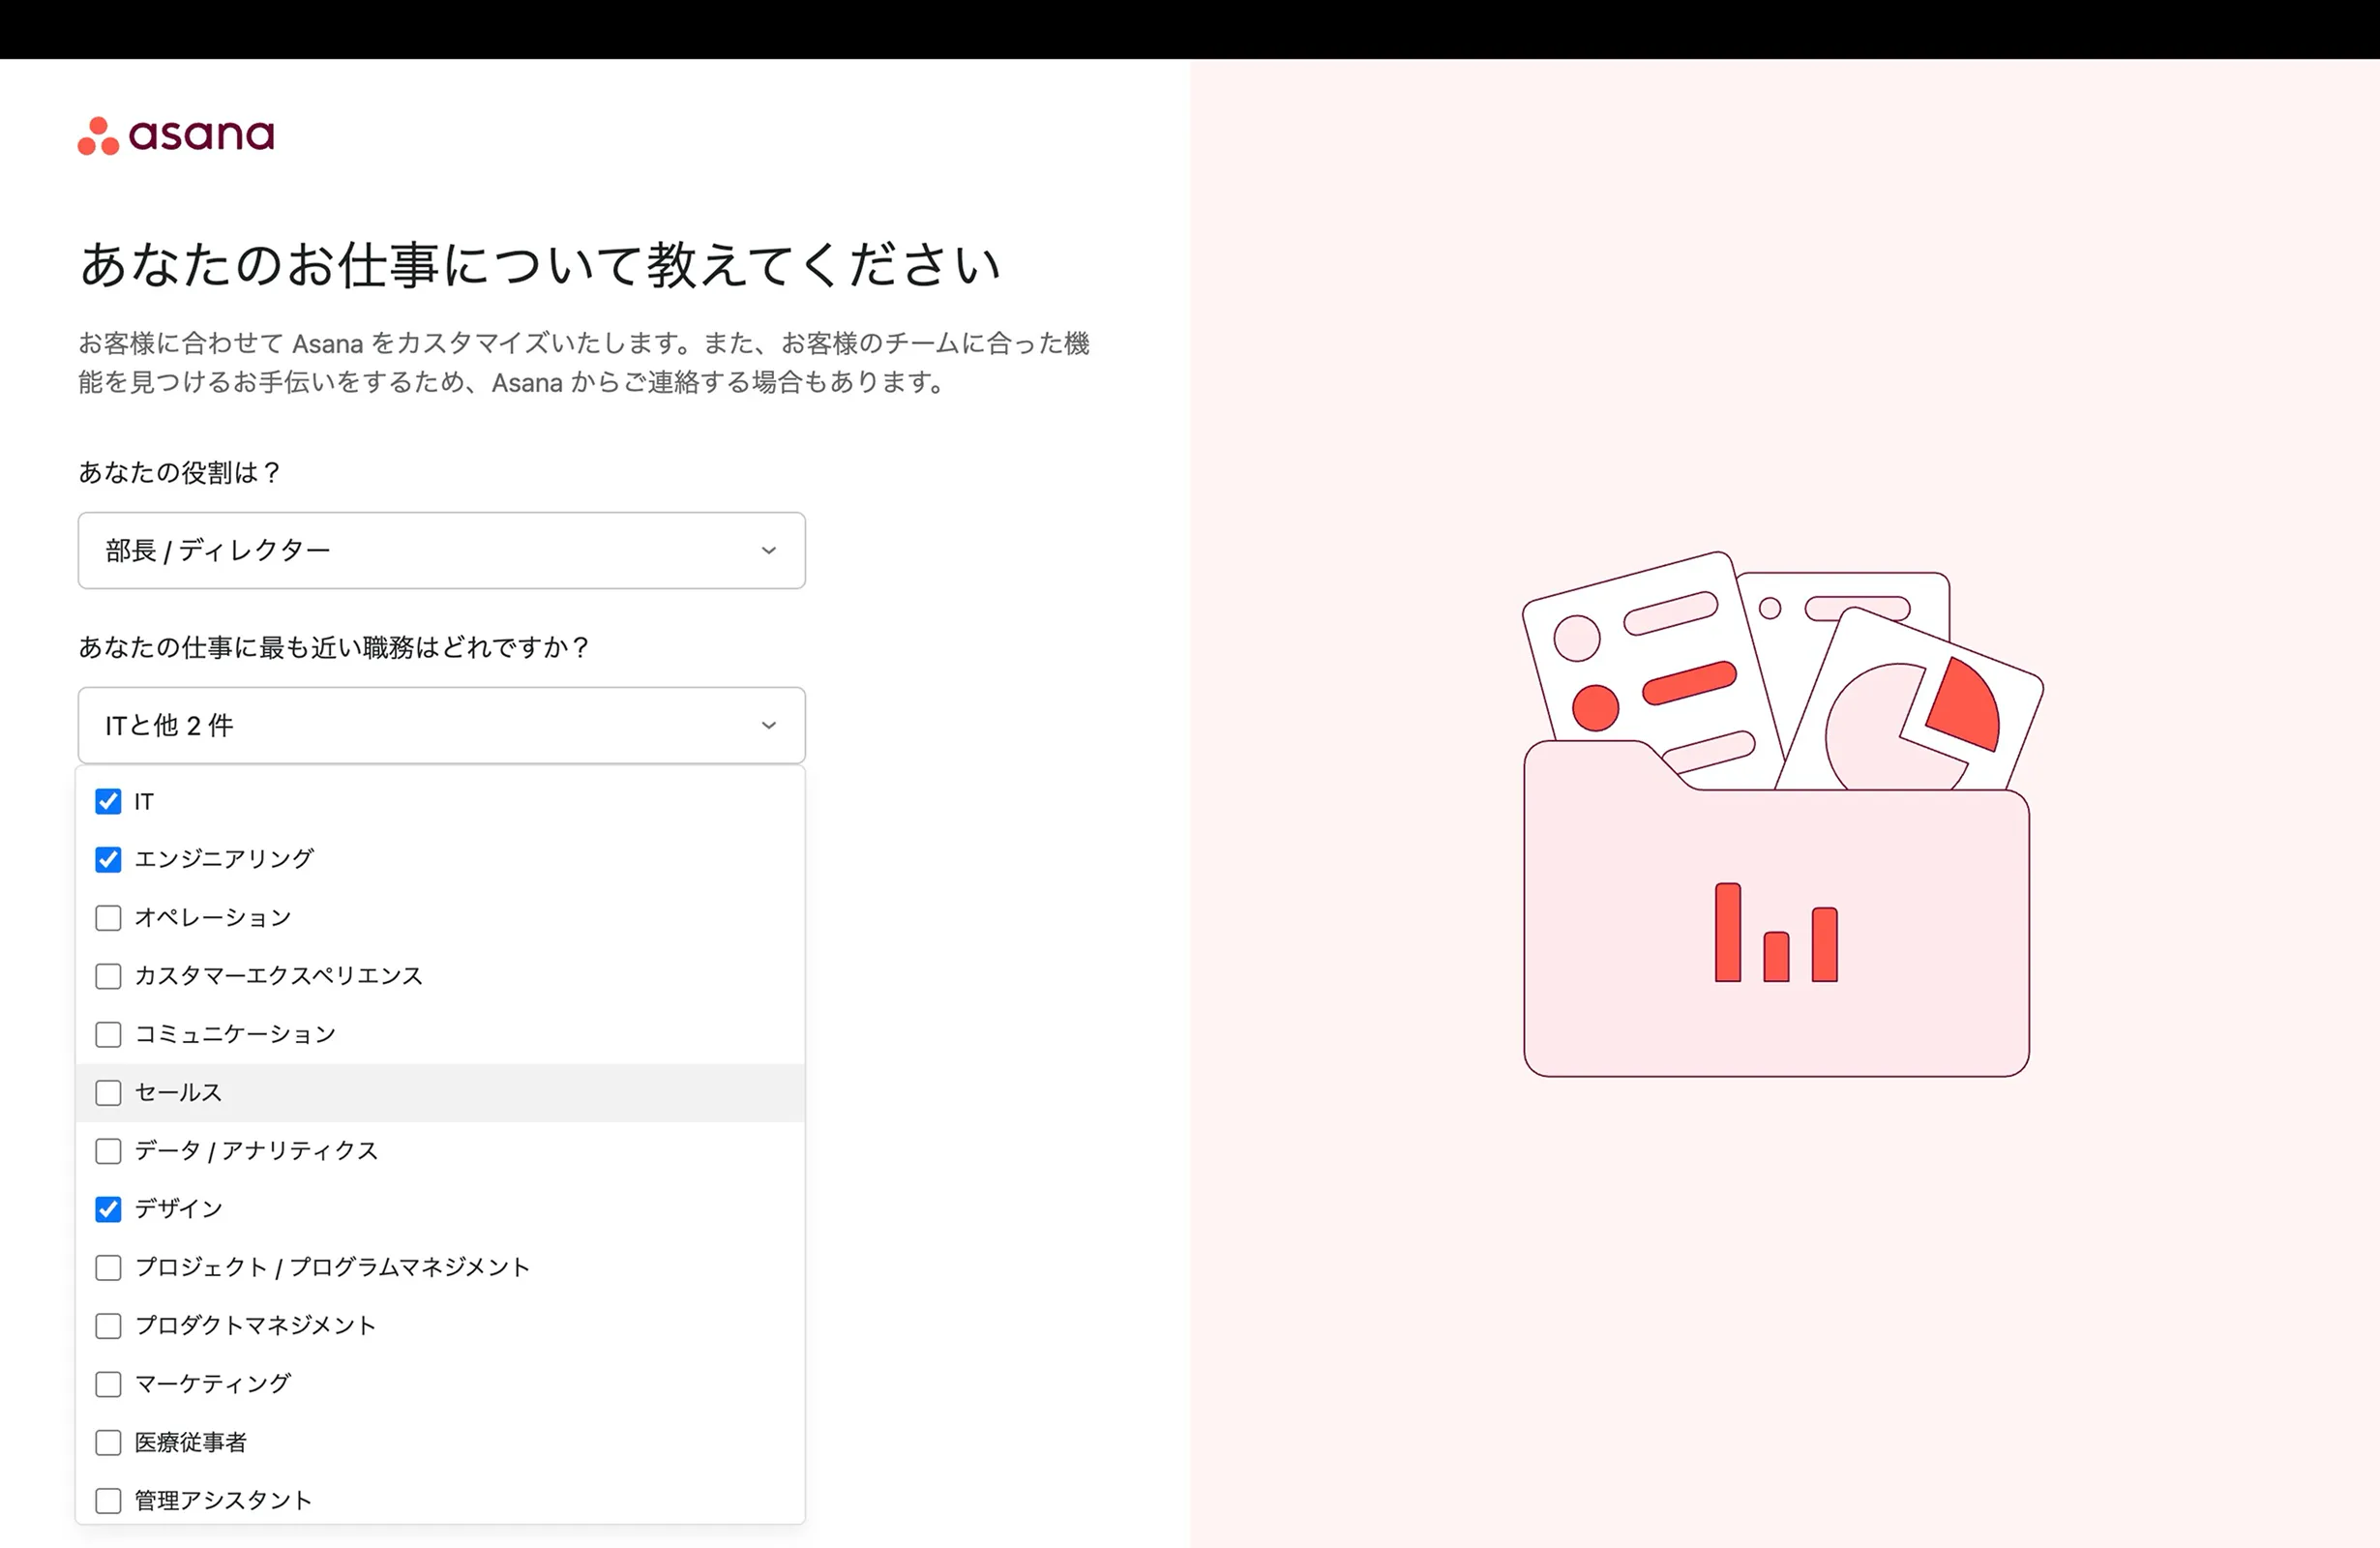Check the 管理アシスタント checkbox
Screen dimensions: 2380x1548
click(108, 1500)
